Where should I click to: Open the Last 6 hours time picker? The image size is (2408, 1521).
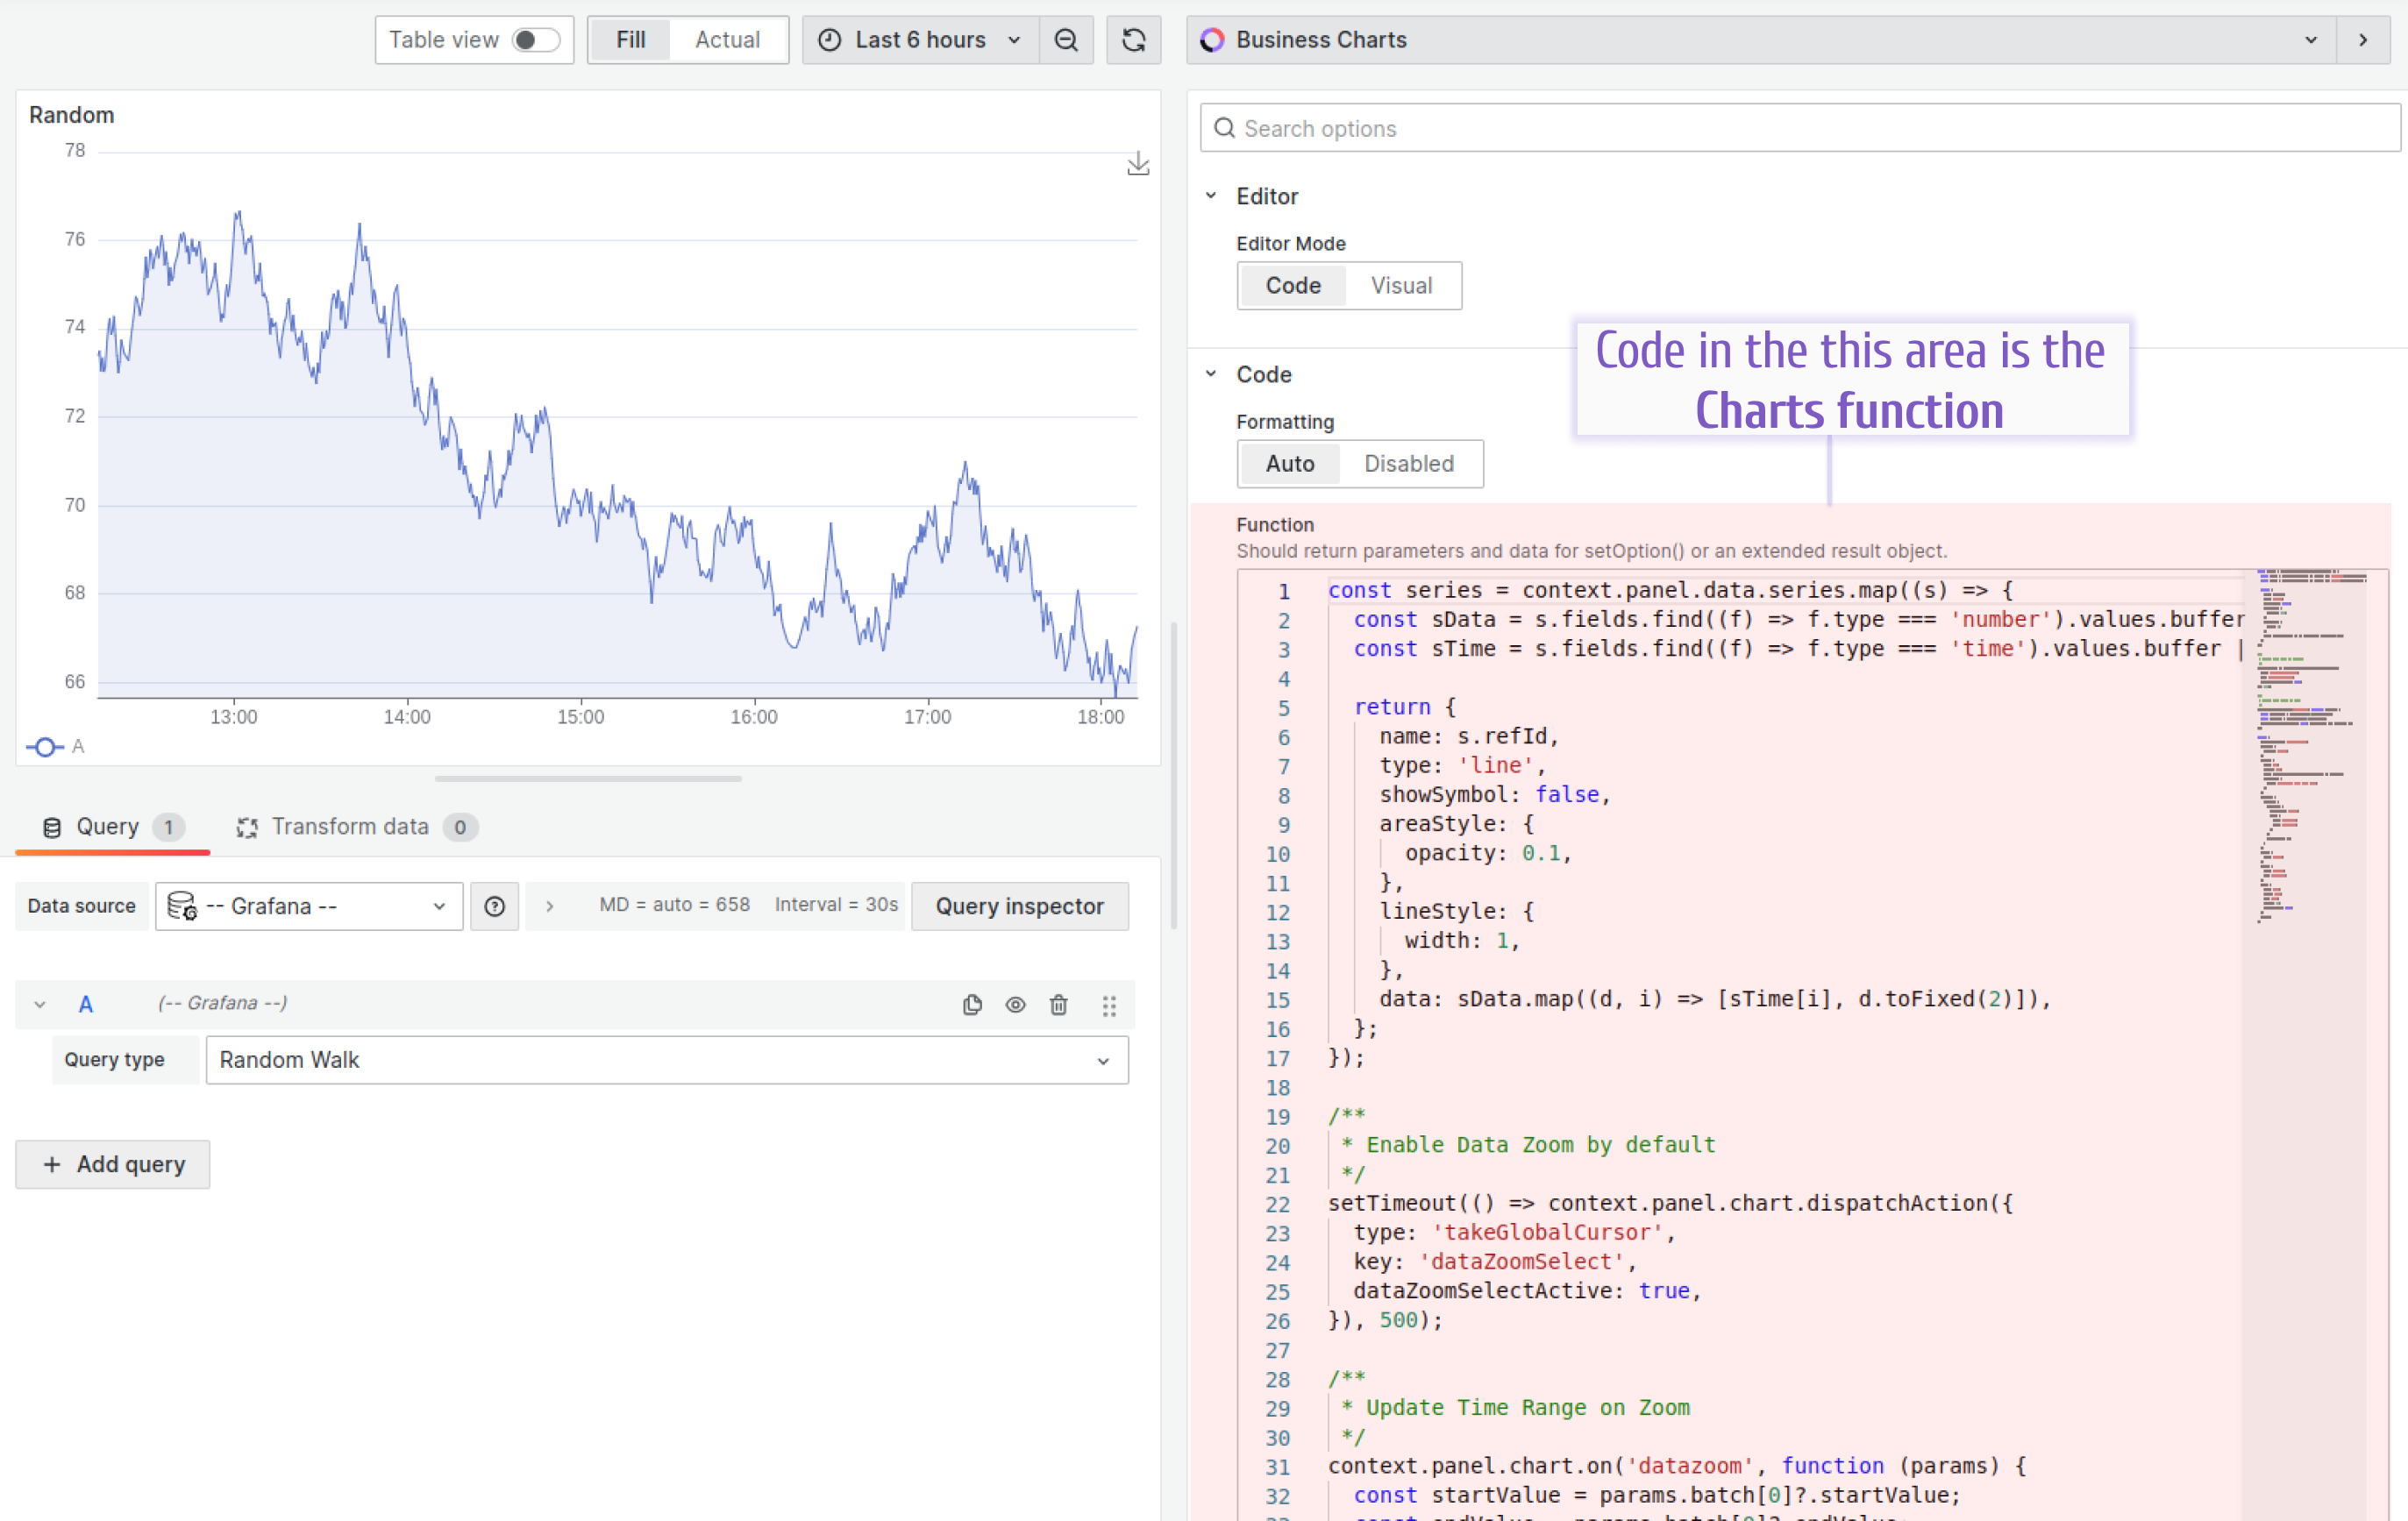(x=920, y=40)
